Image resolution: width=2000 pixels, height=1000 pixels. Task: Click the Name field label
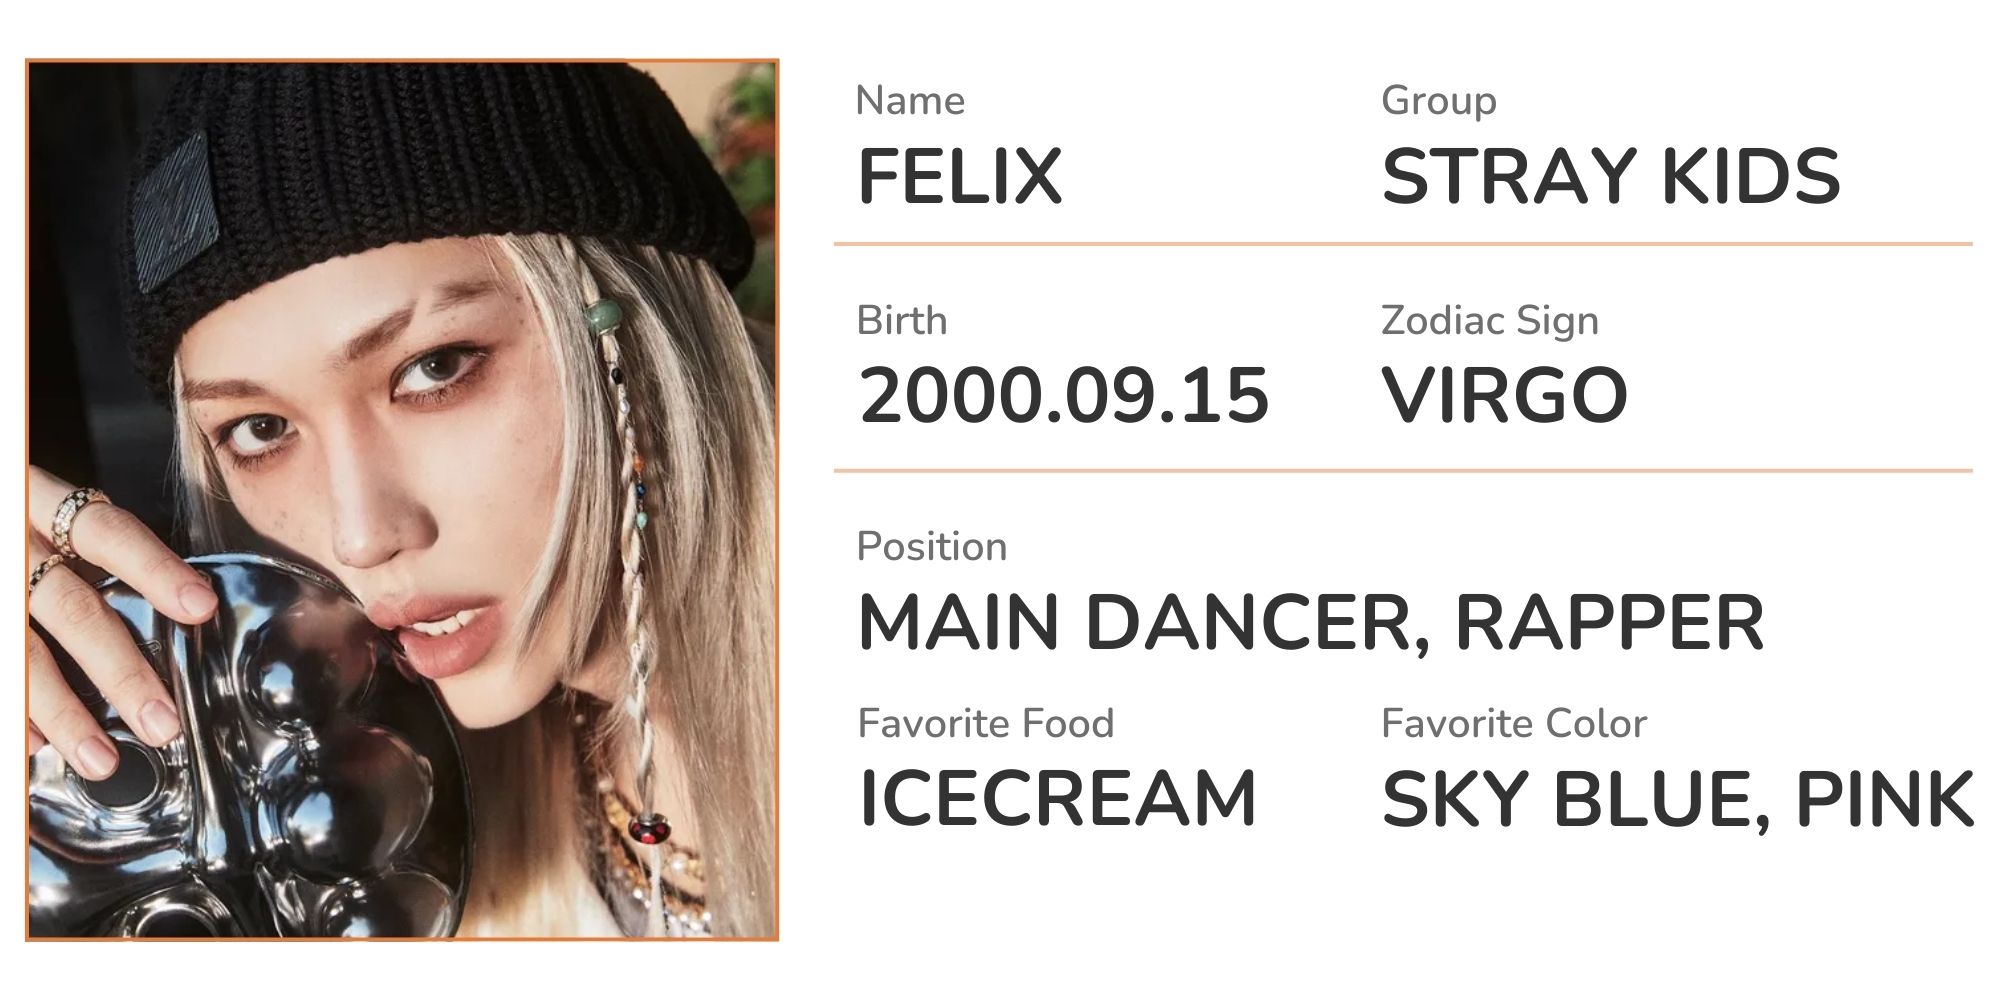pos(910,101)
